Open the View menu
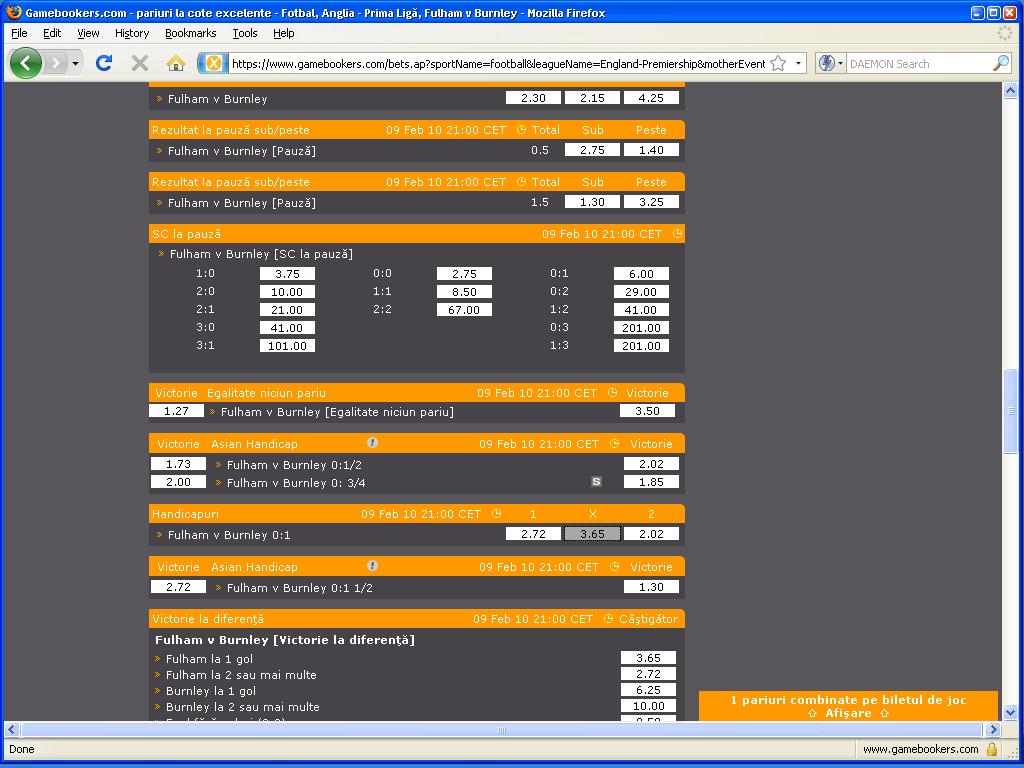 point(88,33)
